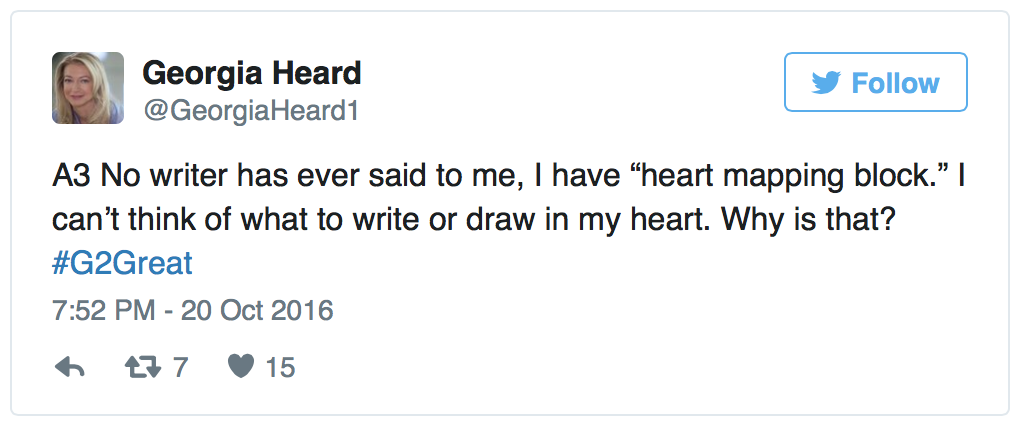The height and width of the screenshot is (428, 1024).
Task: Click the 20 Oct 2016 date
Action: pyautogui.click(x=257, y=310)
